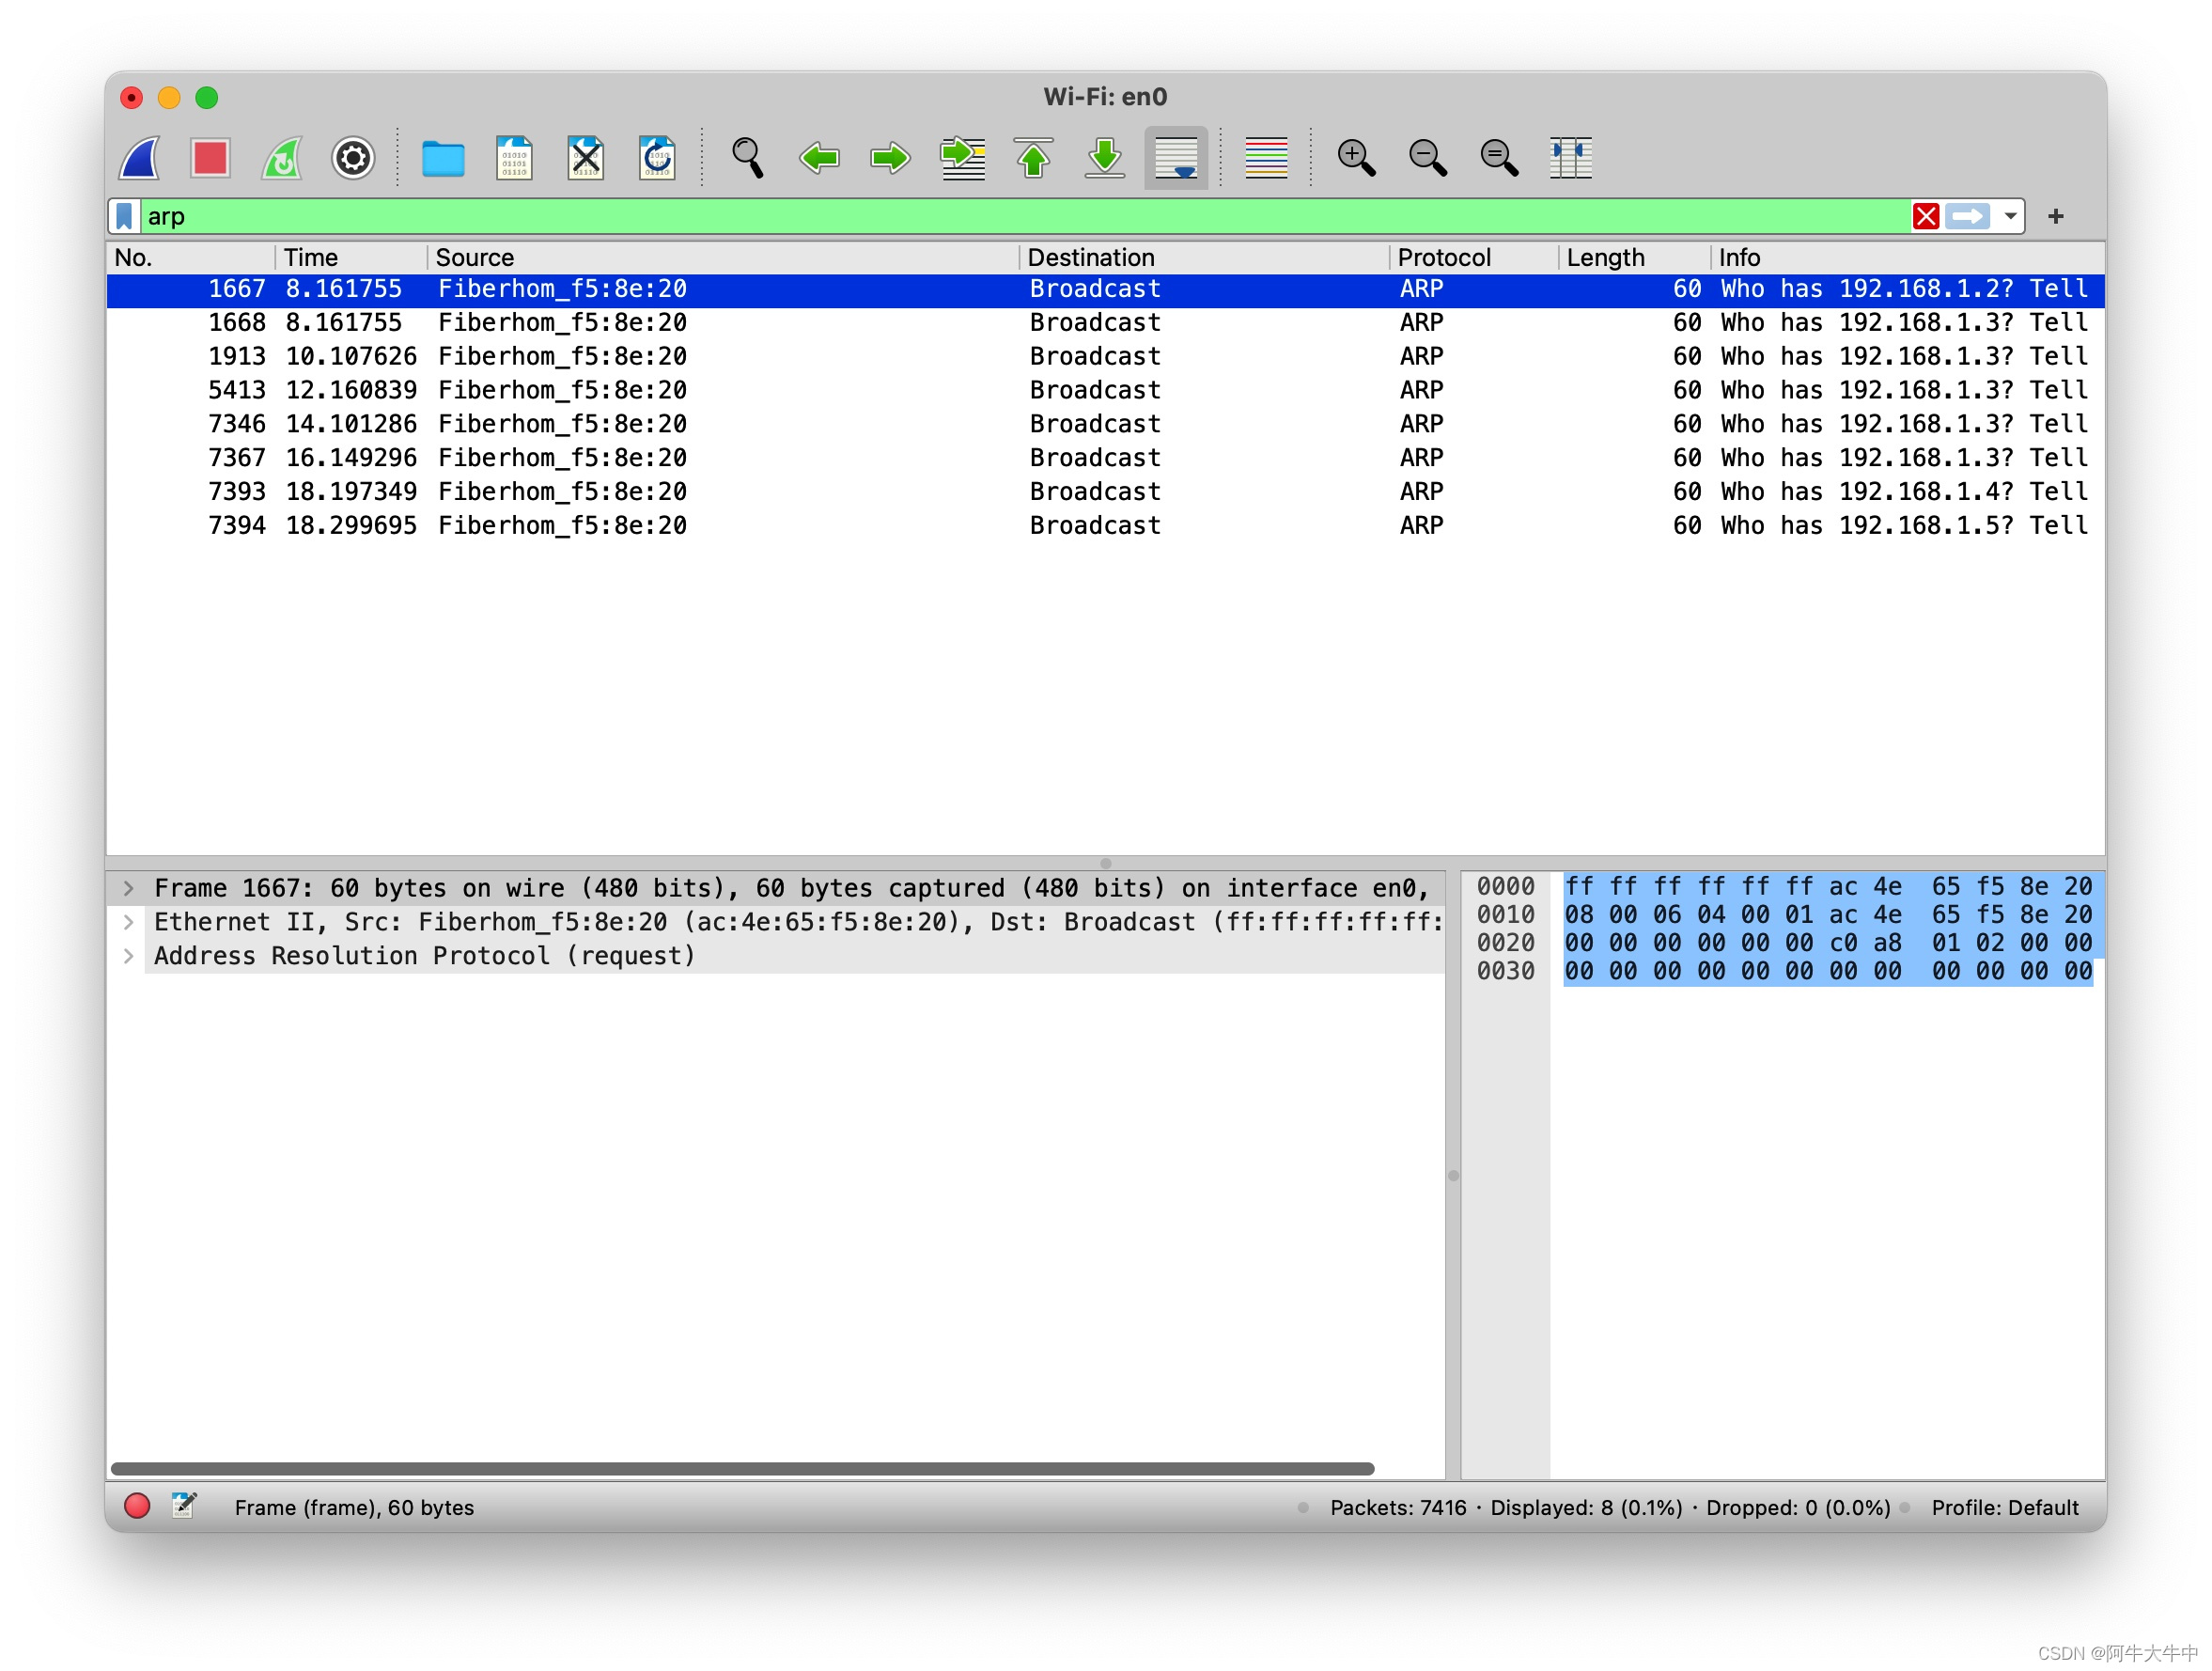Restart the current capture
Image resolution: width=2212 pixels, height=1671 pixels.
[x=282, y=158]
